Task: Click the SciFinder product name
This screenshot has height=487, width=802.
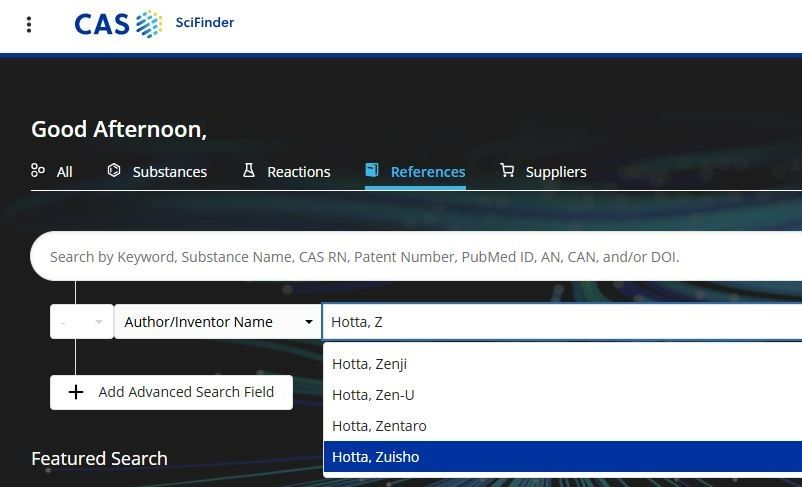Action: [x=205, y=23]
